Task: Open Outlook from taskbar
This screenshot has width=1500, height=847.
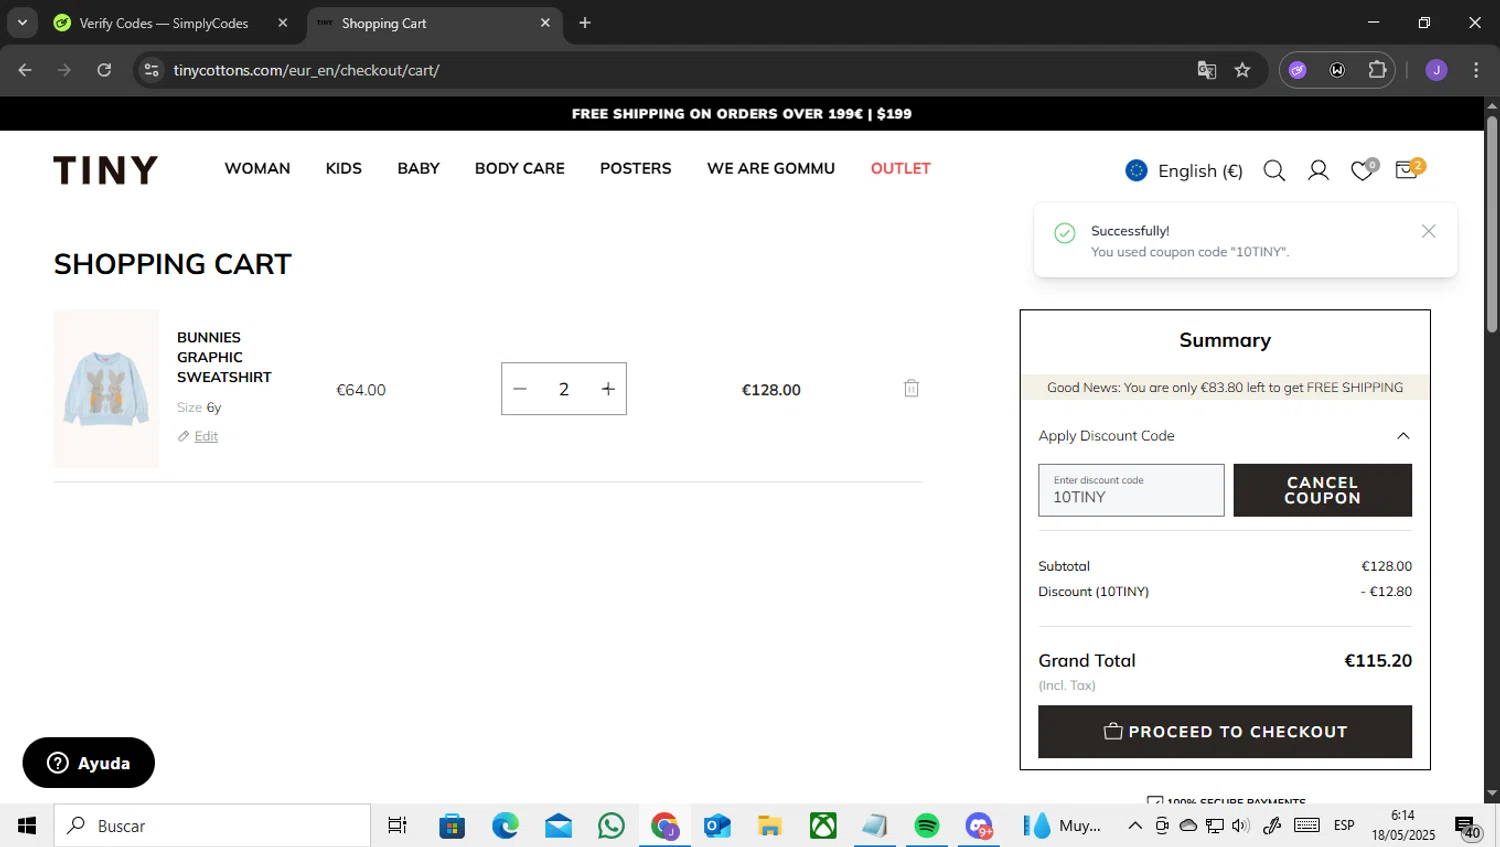Action: click(717, 826)
